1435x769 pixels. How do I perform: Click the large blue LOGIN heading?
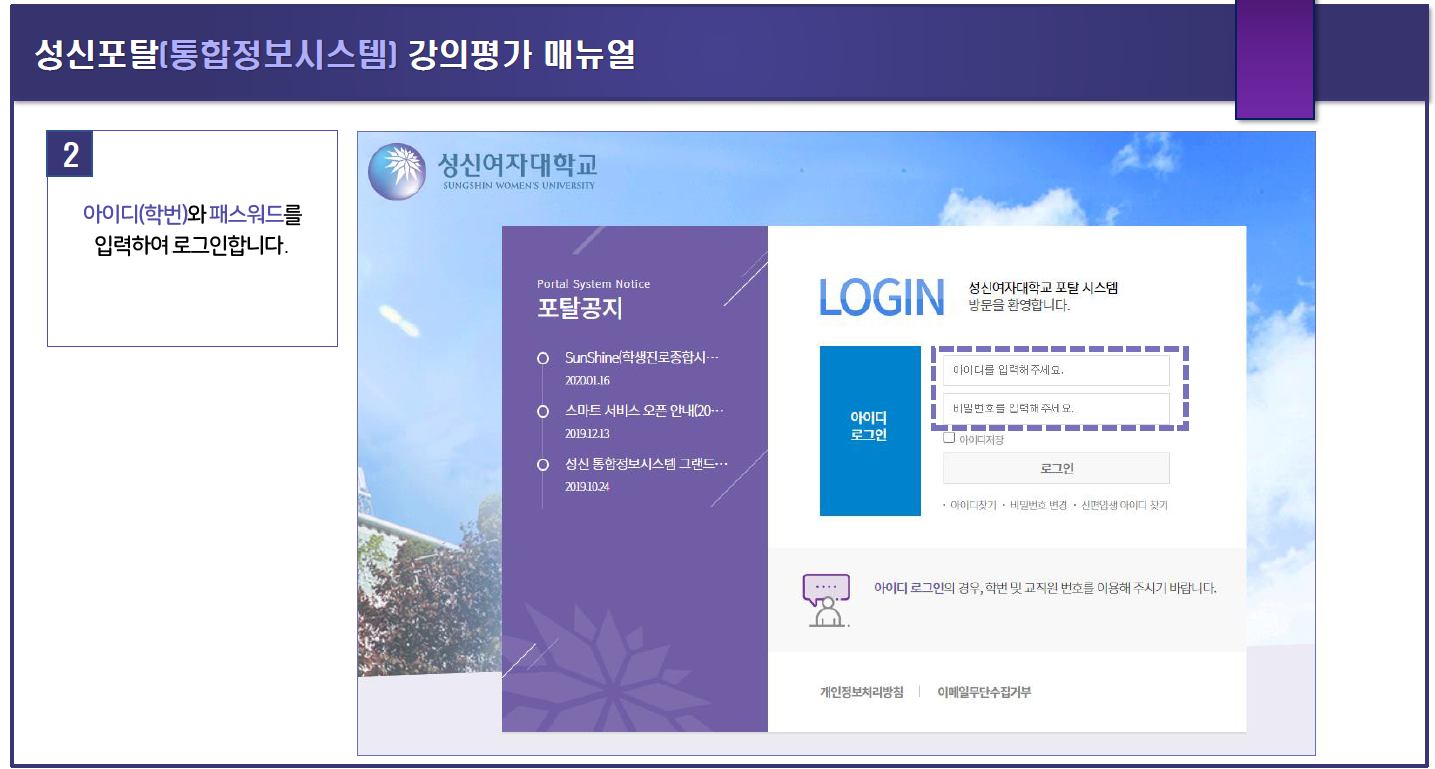point(881,297)
